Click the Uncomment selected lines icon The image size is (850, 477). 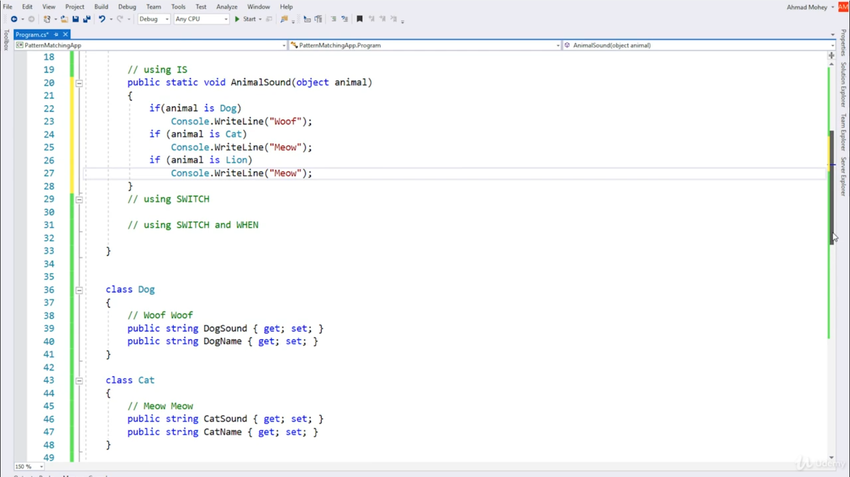318,19
